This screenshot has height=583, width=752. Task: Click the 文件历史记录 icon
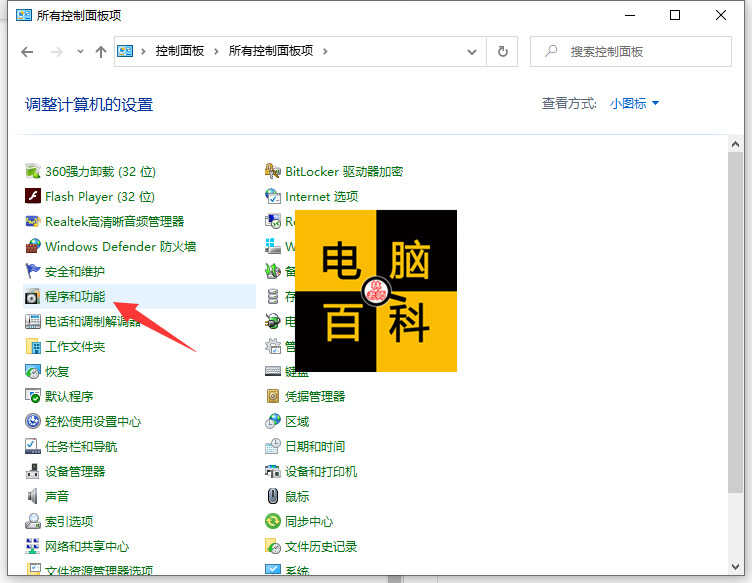point(273,546)
